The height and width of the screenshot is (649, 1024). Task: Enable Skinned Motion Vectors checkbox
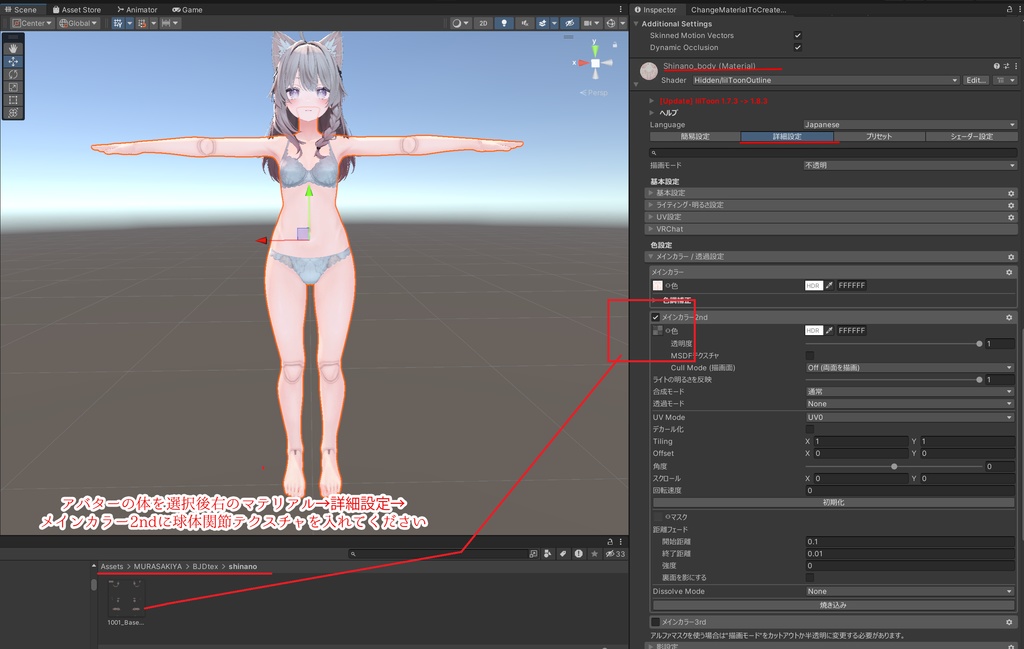795,34
